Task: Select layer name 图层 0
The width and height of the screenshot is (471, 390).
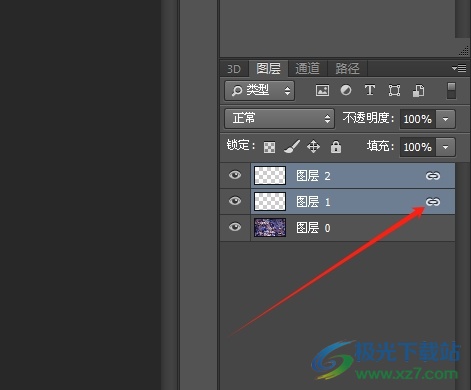Action: pos(313,228)
